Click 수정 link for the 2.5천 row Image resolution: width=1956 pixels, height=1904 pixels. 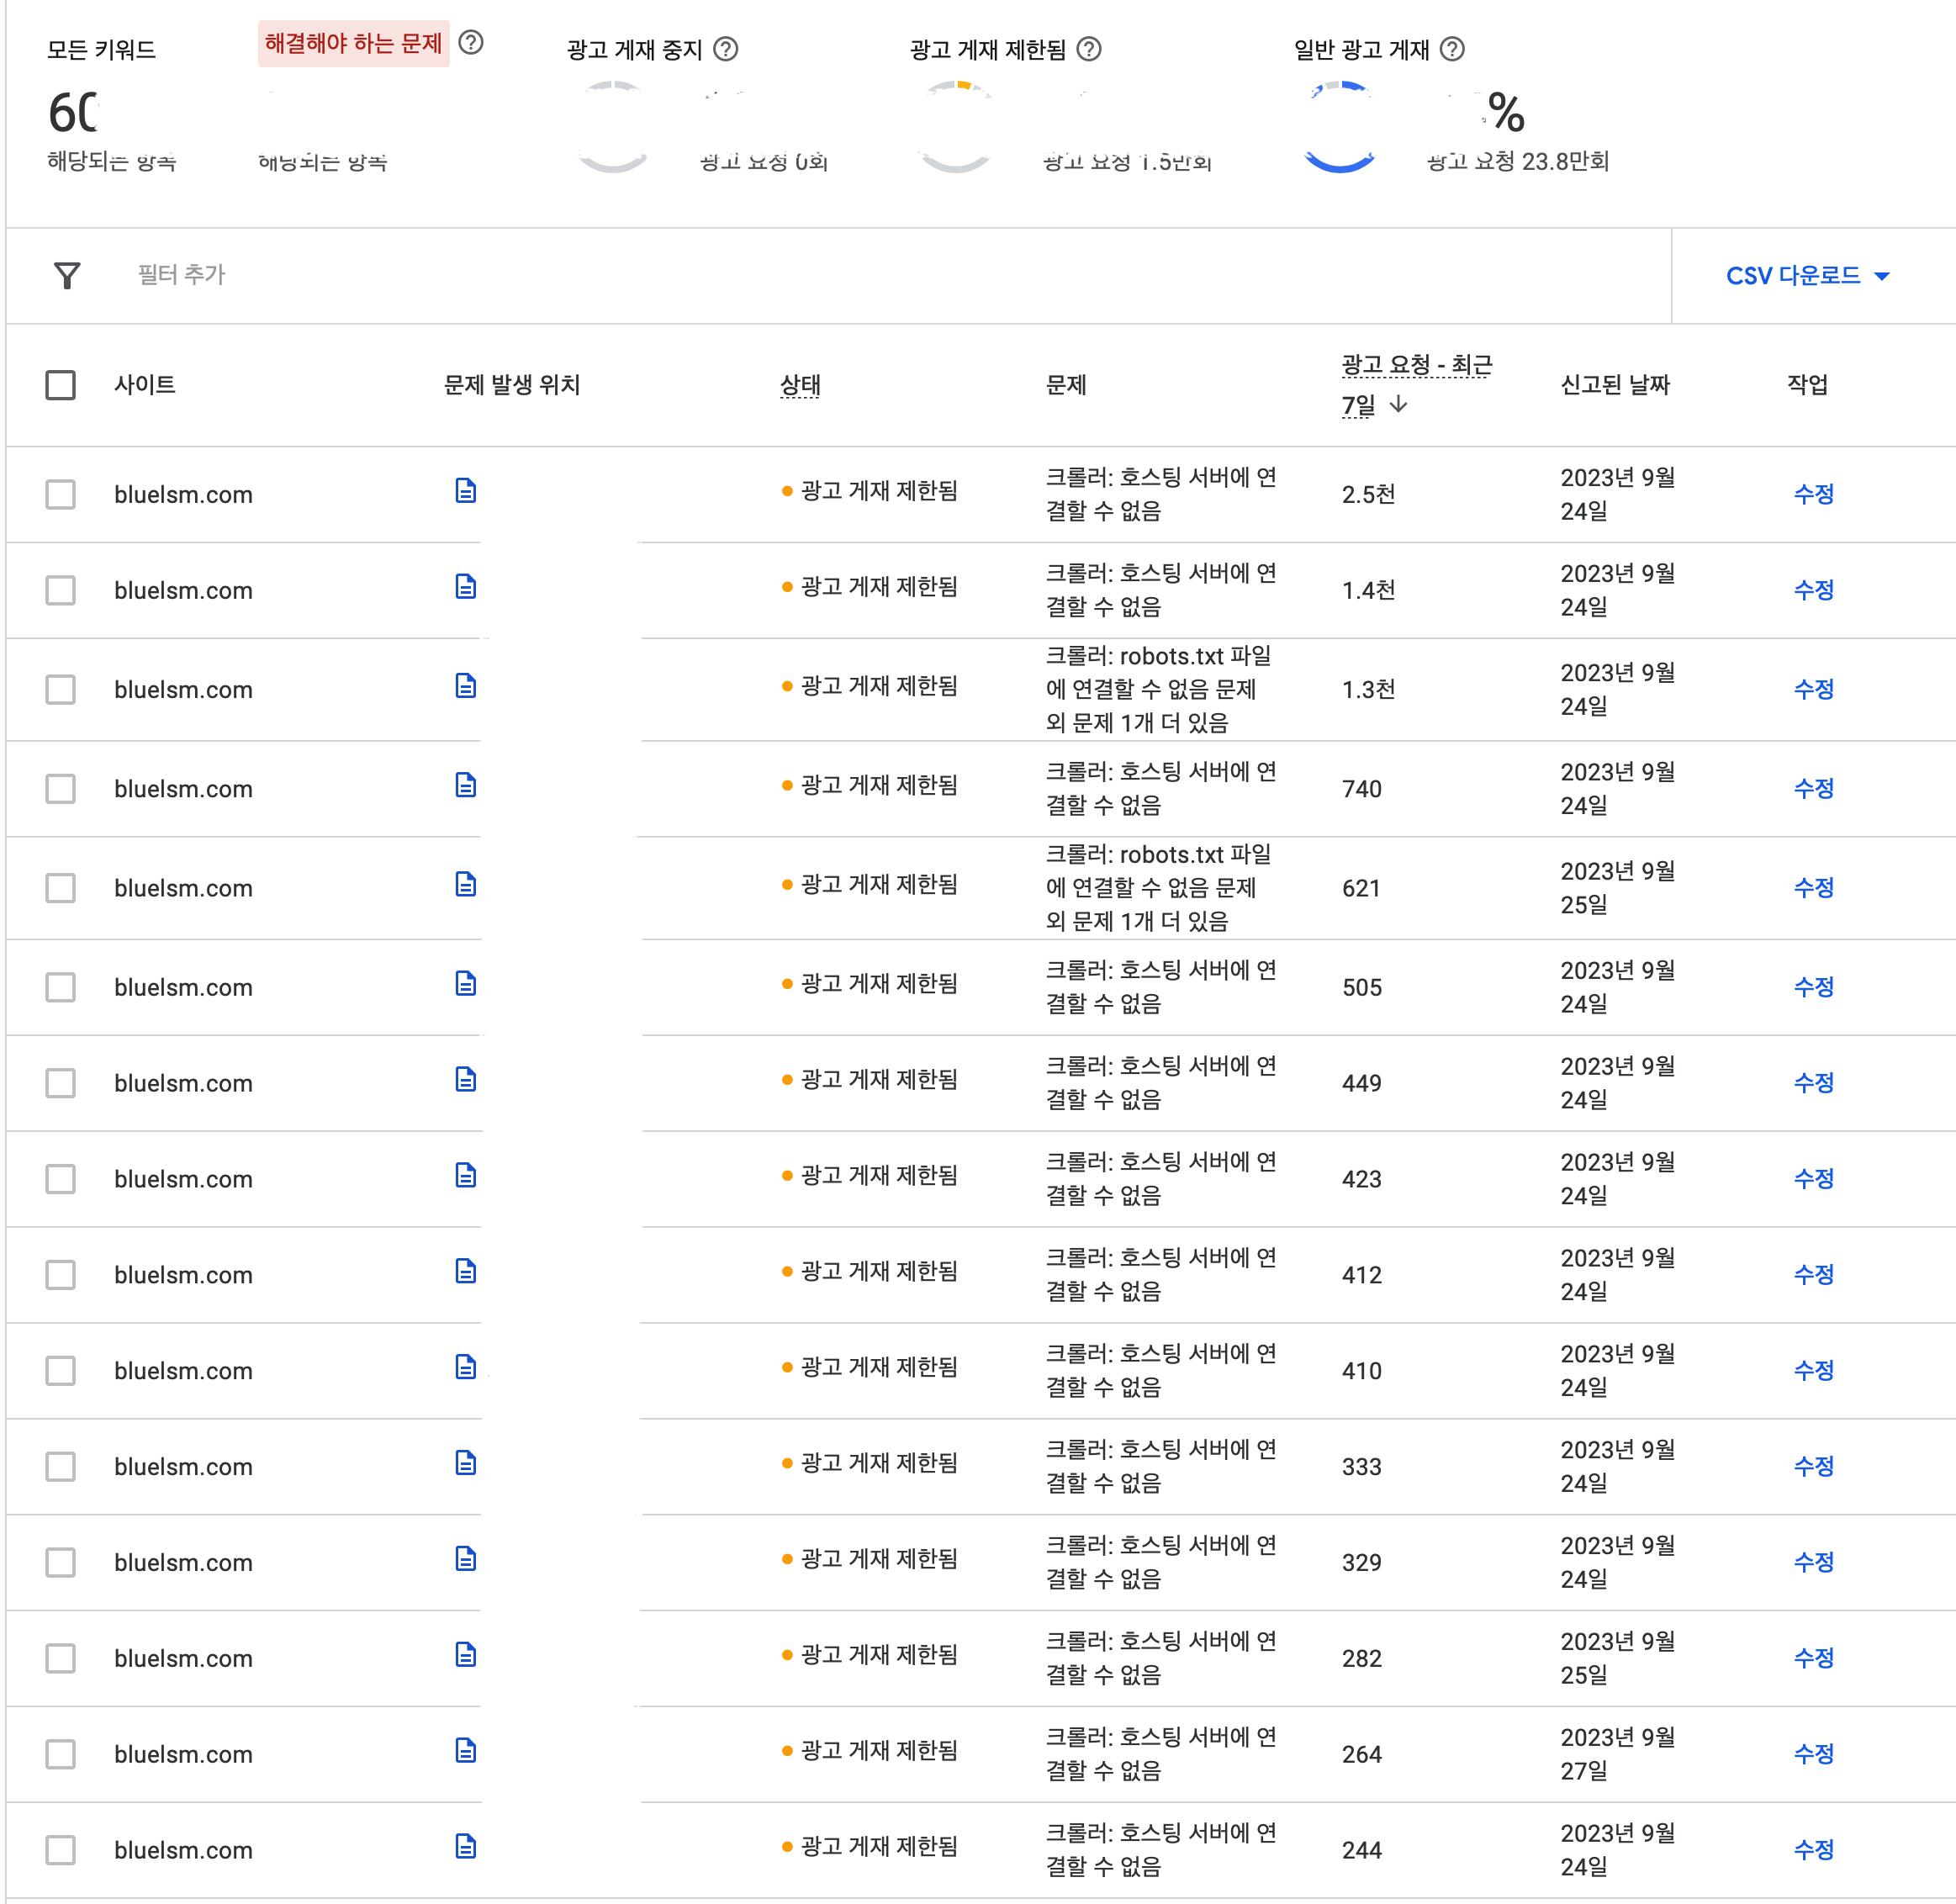1813,494
